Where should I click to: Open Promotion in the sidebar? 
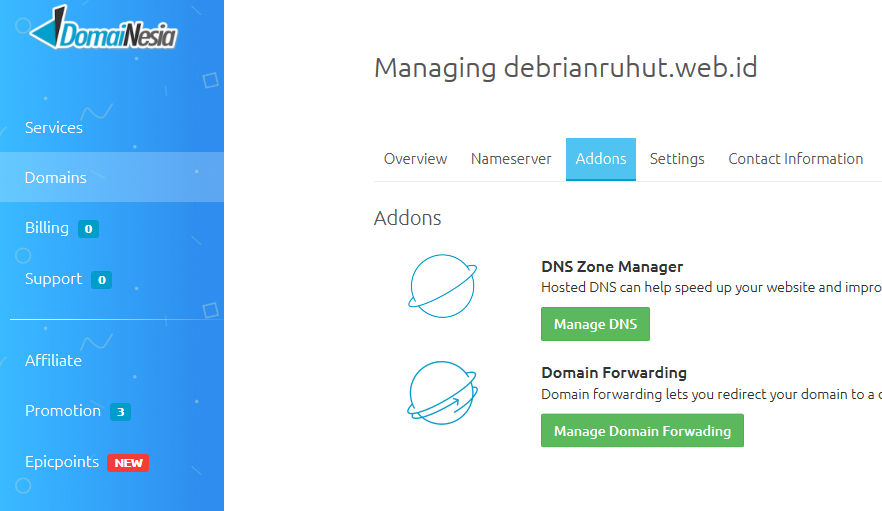63,411
